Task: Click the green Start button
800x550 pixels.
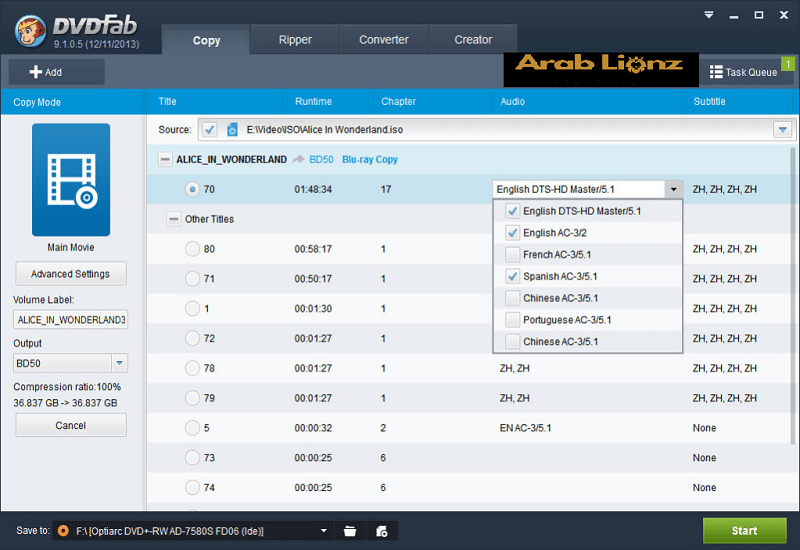Action: pyautogui.click(x=744, y=531)
